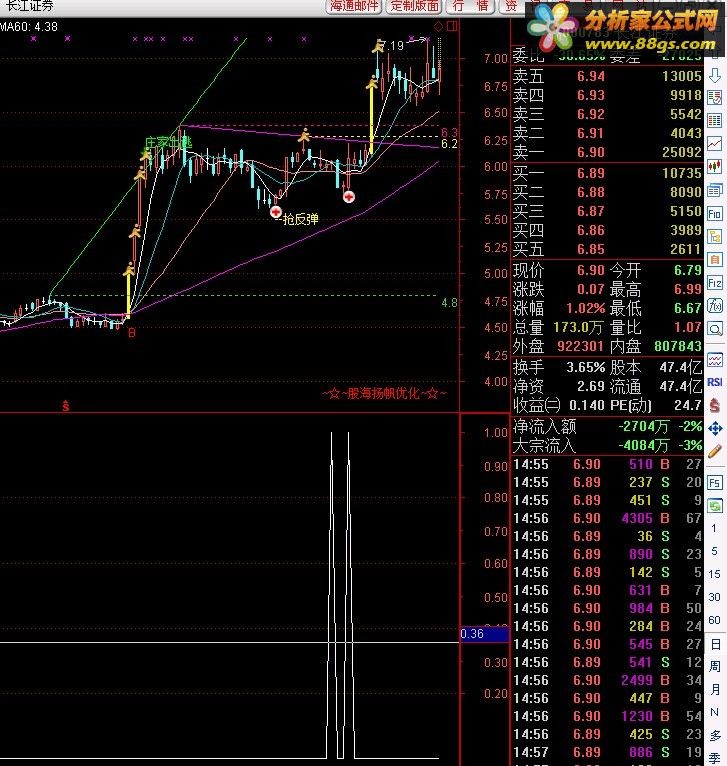This screenshot has height=766, width=727.
Task: Click the red panel split icon atop chart
Action: [x=452, y=26]
